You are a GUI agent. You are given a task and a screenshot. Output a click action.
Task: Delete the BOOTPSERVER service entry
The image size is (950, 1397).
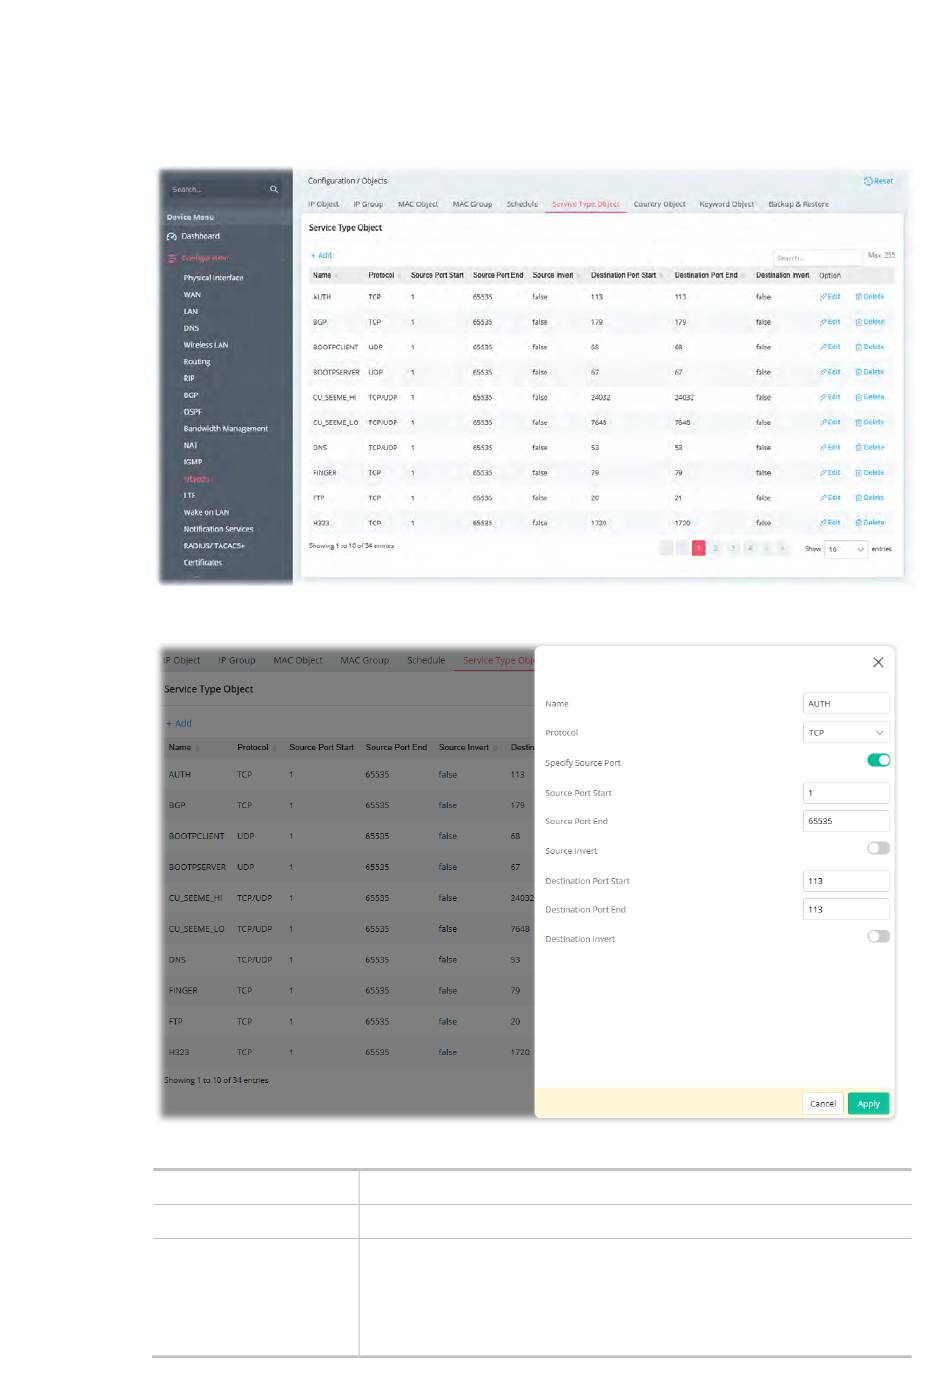869,372
